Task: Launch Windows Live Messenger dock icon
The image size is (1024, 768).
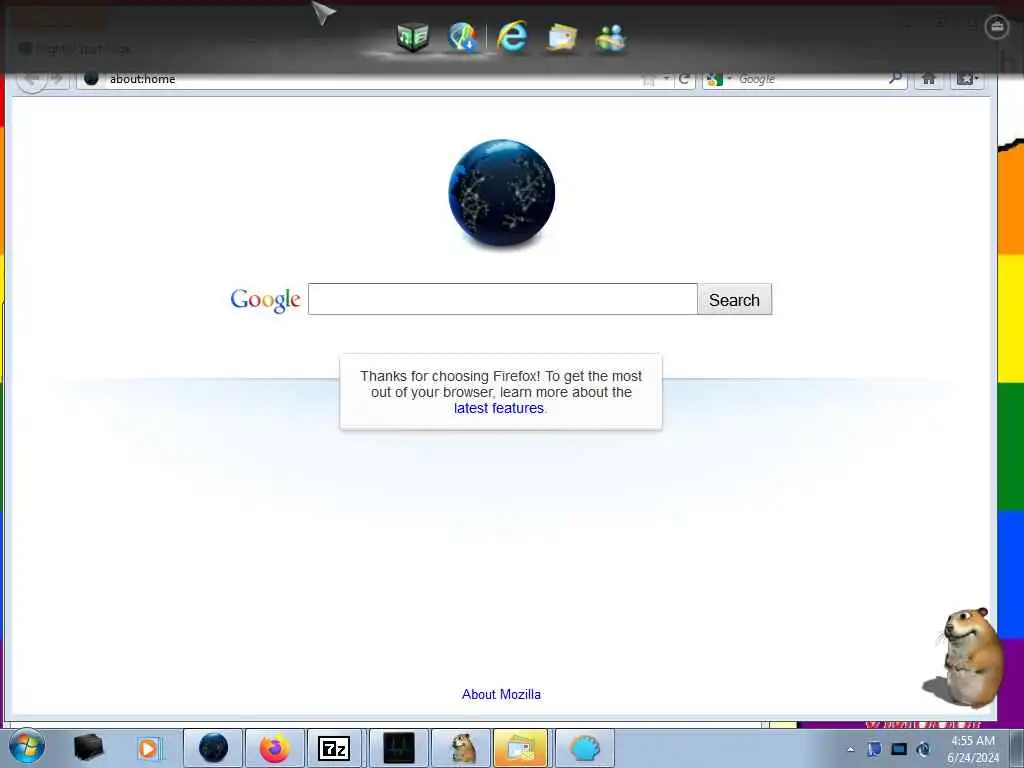Action: [611, 37]
